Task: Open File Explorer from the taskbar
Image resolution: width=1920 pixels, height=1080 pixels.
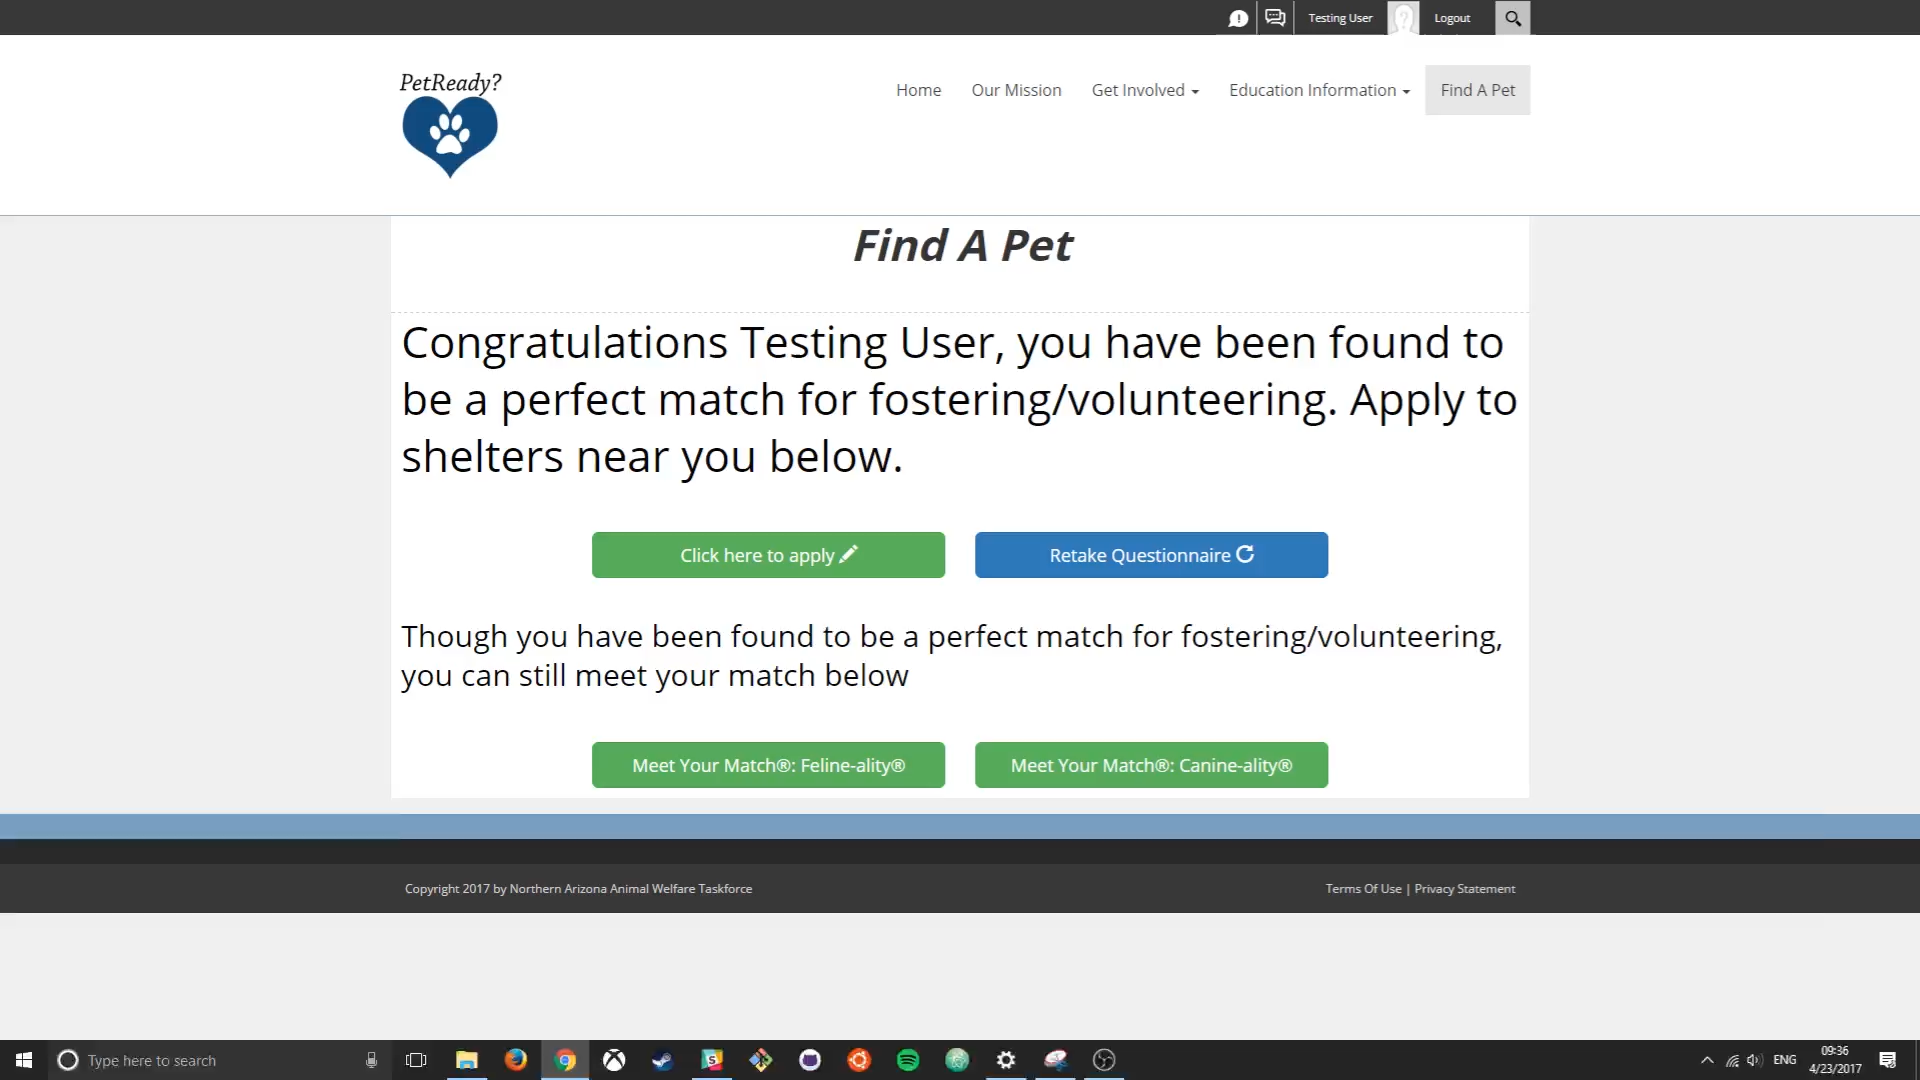Action: click(x=467, y=1060)
